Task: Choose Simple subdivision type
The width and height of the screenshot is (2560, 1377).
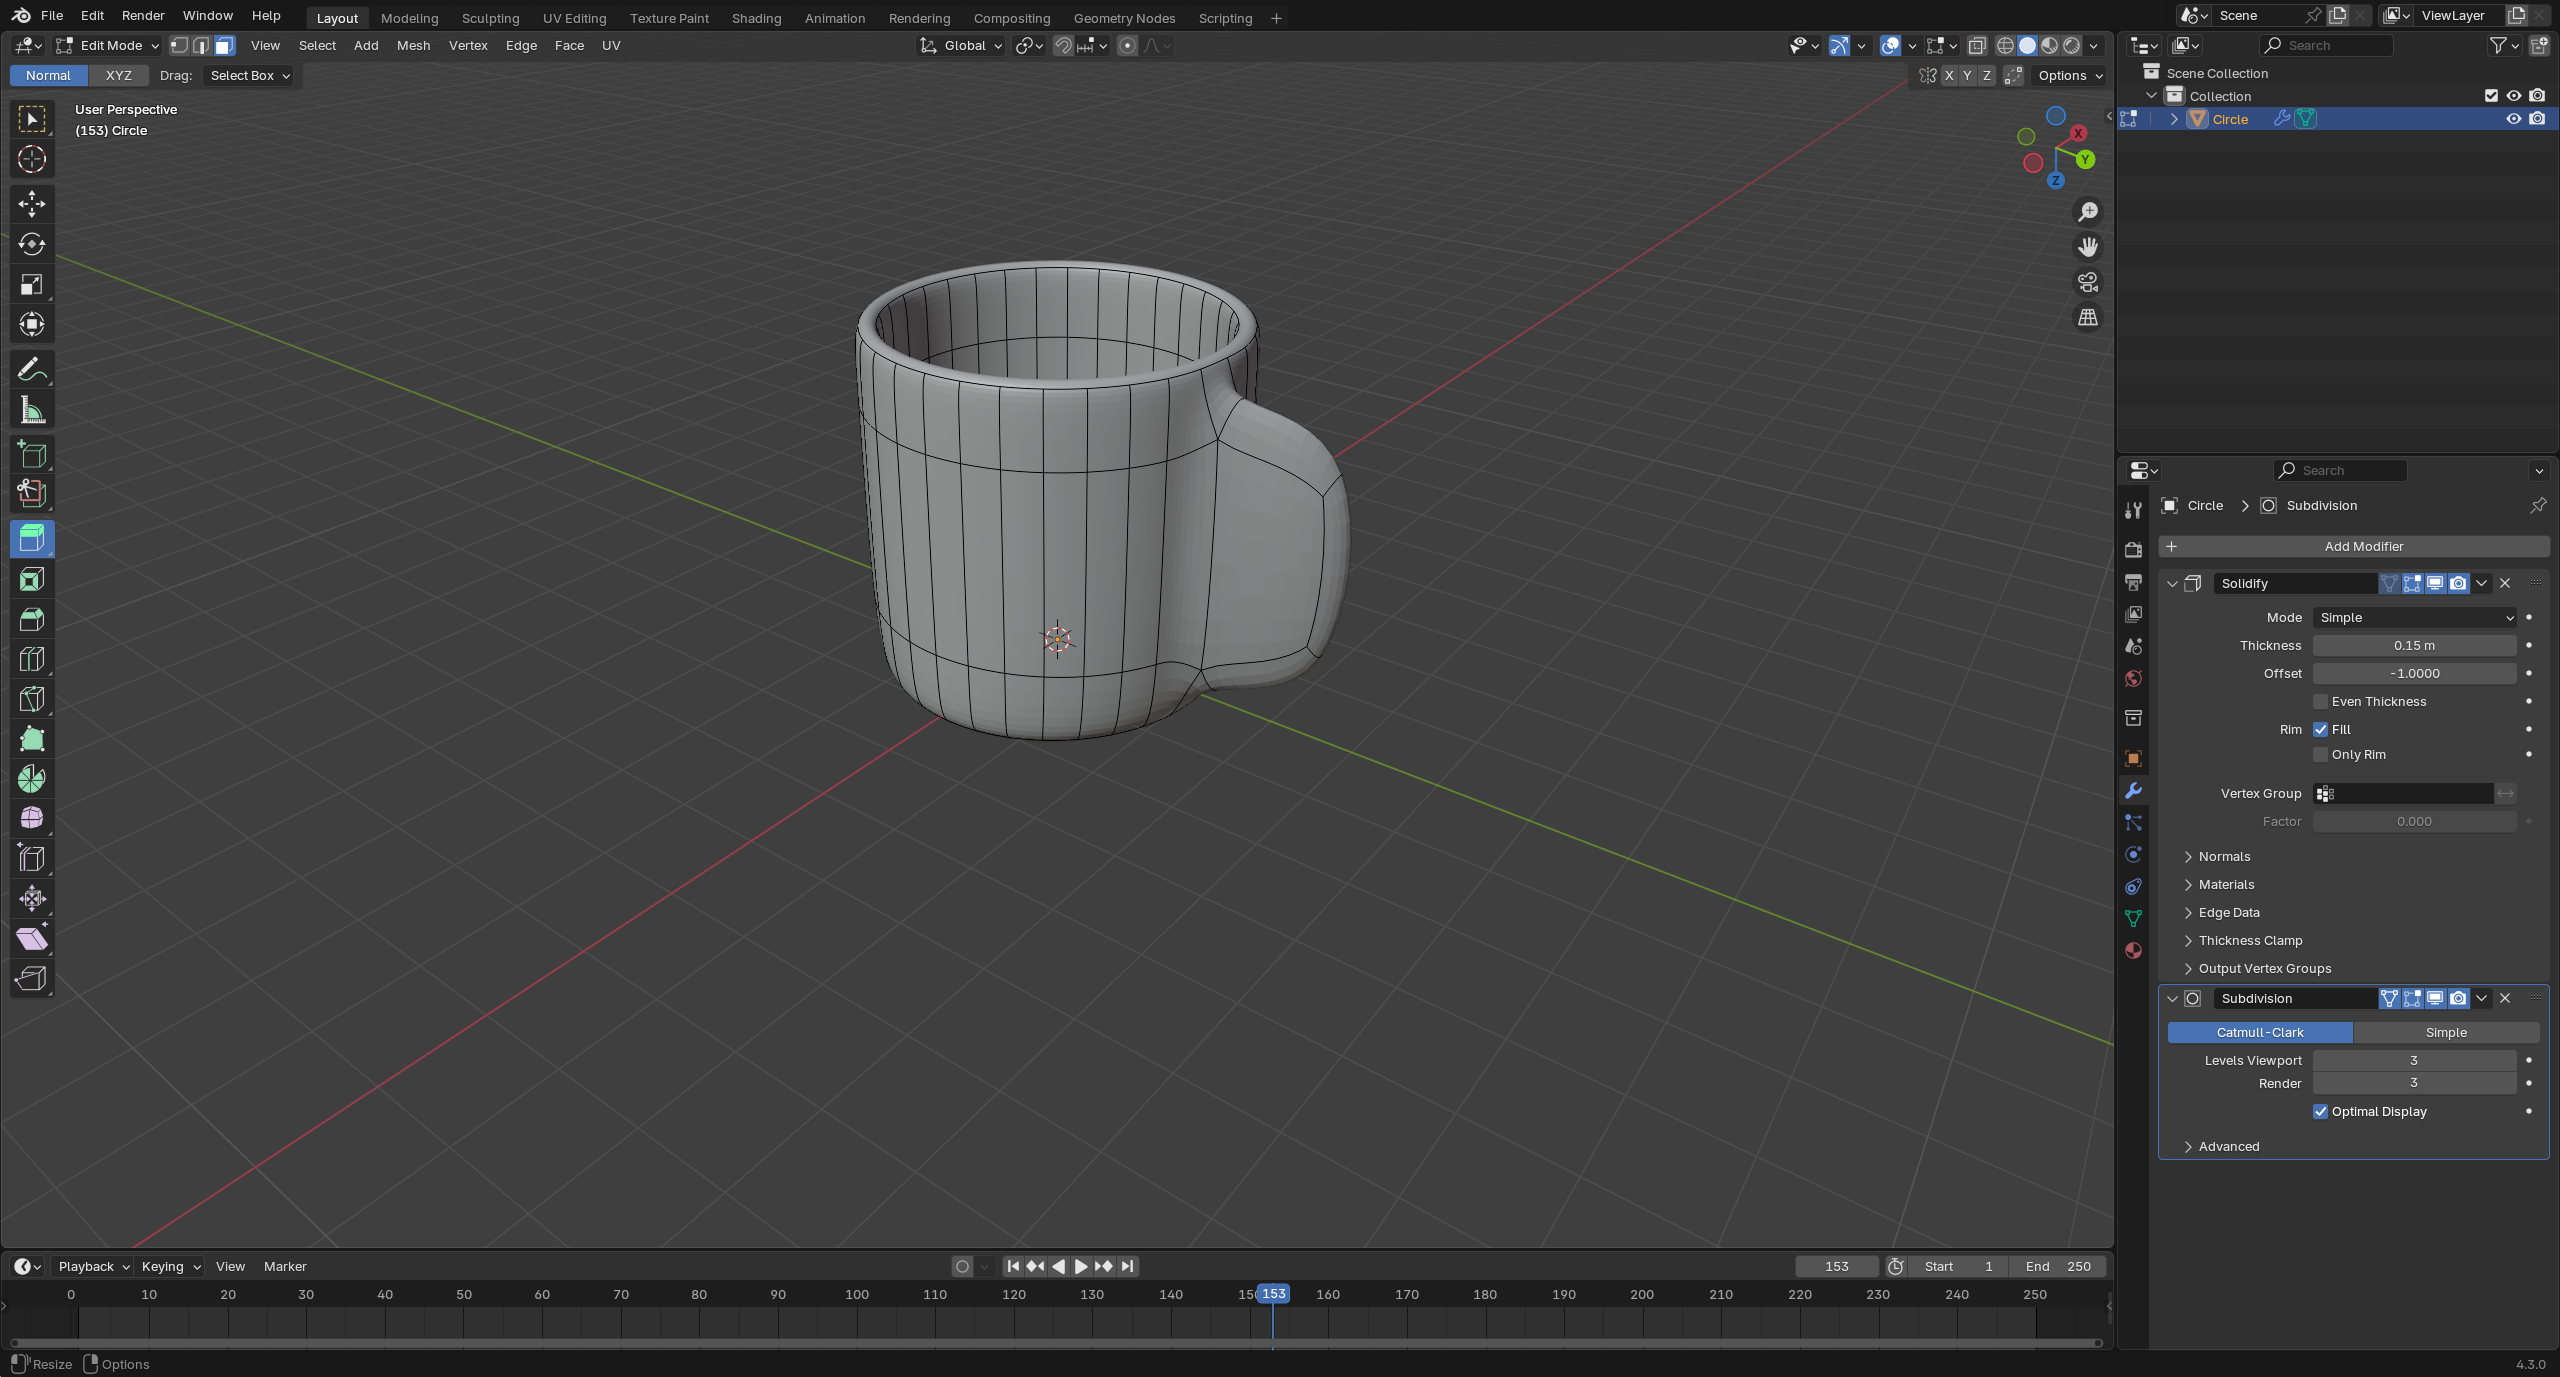Action: (x=2446, y=1032)
